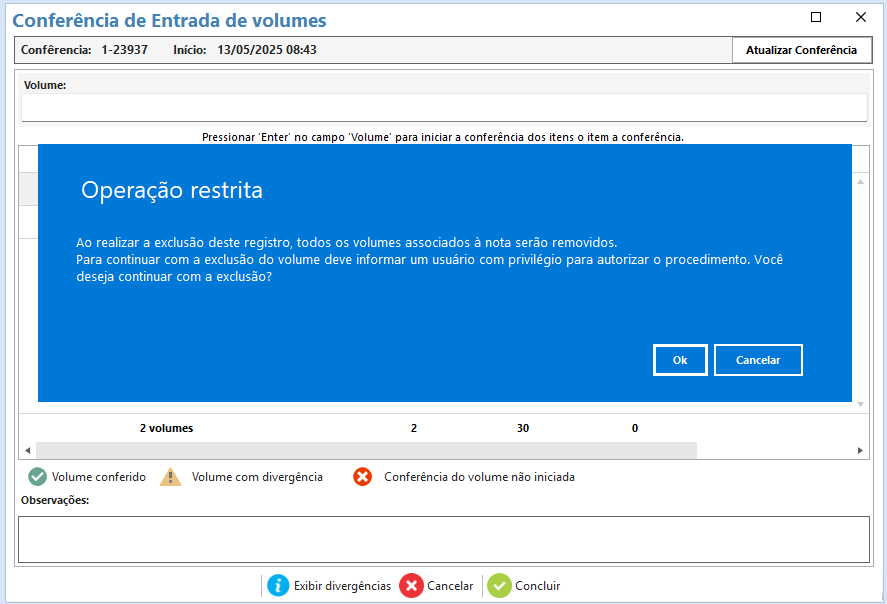Close the Conferência de Entrada de volumes window
This screenshot has width=887, height=604.
tap(860, 17)
